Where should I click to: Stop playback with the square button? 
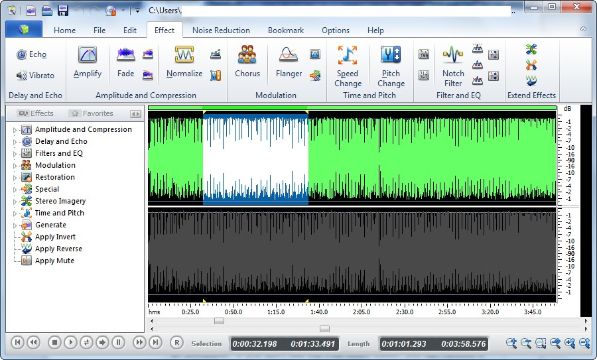pos(54,342)
